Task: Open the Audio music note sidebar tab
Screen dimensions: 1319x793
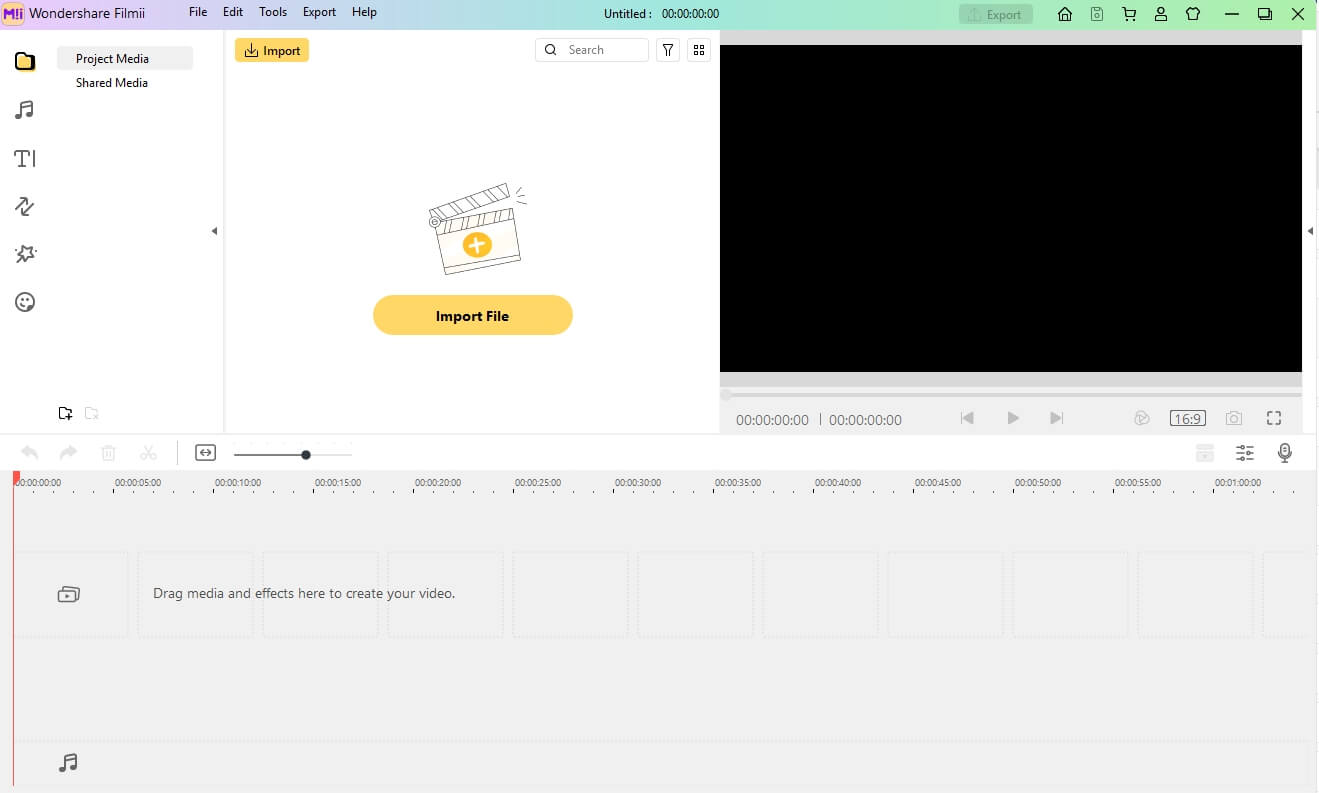Action: (x=25, y=110)
